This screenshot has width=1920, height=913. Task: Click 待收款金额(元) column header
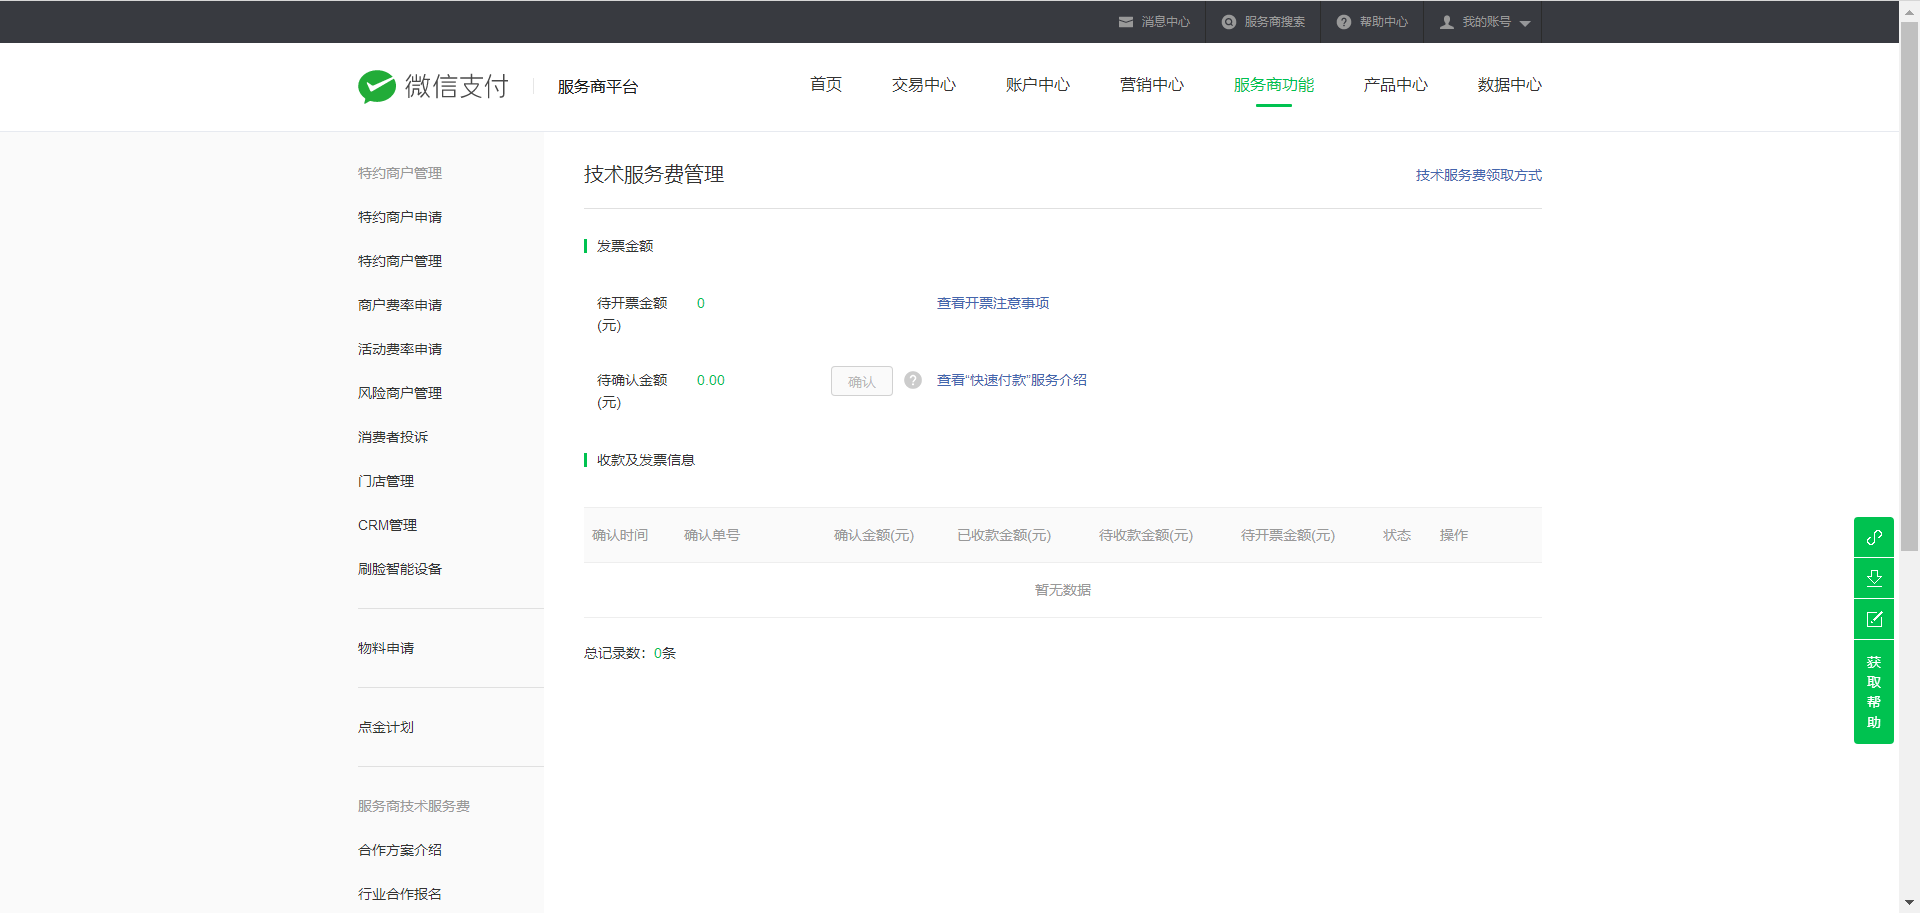[1146, 535]
